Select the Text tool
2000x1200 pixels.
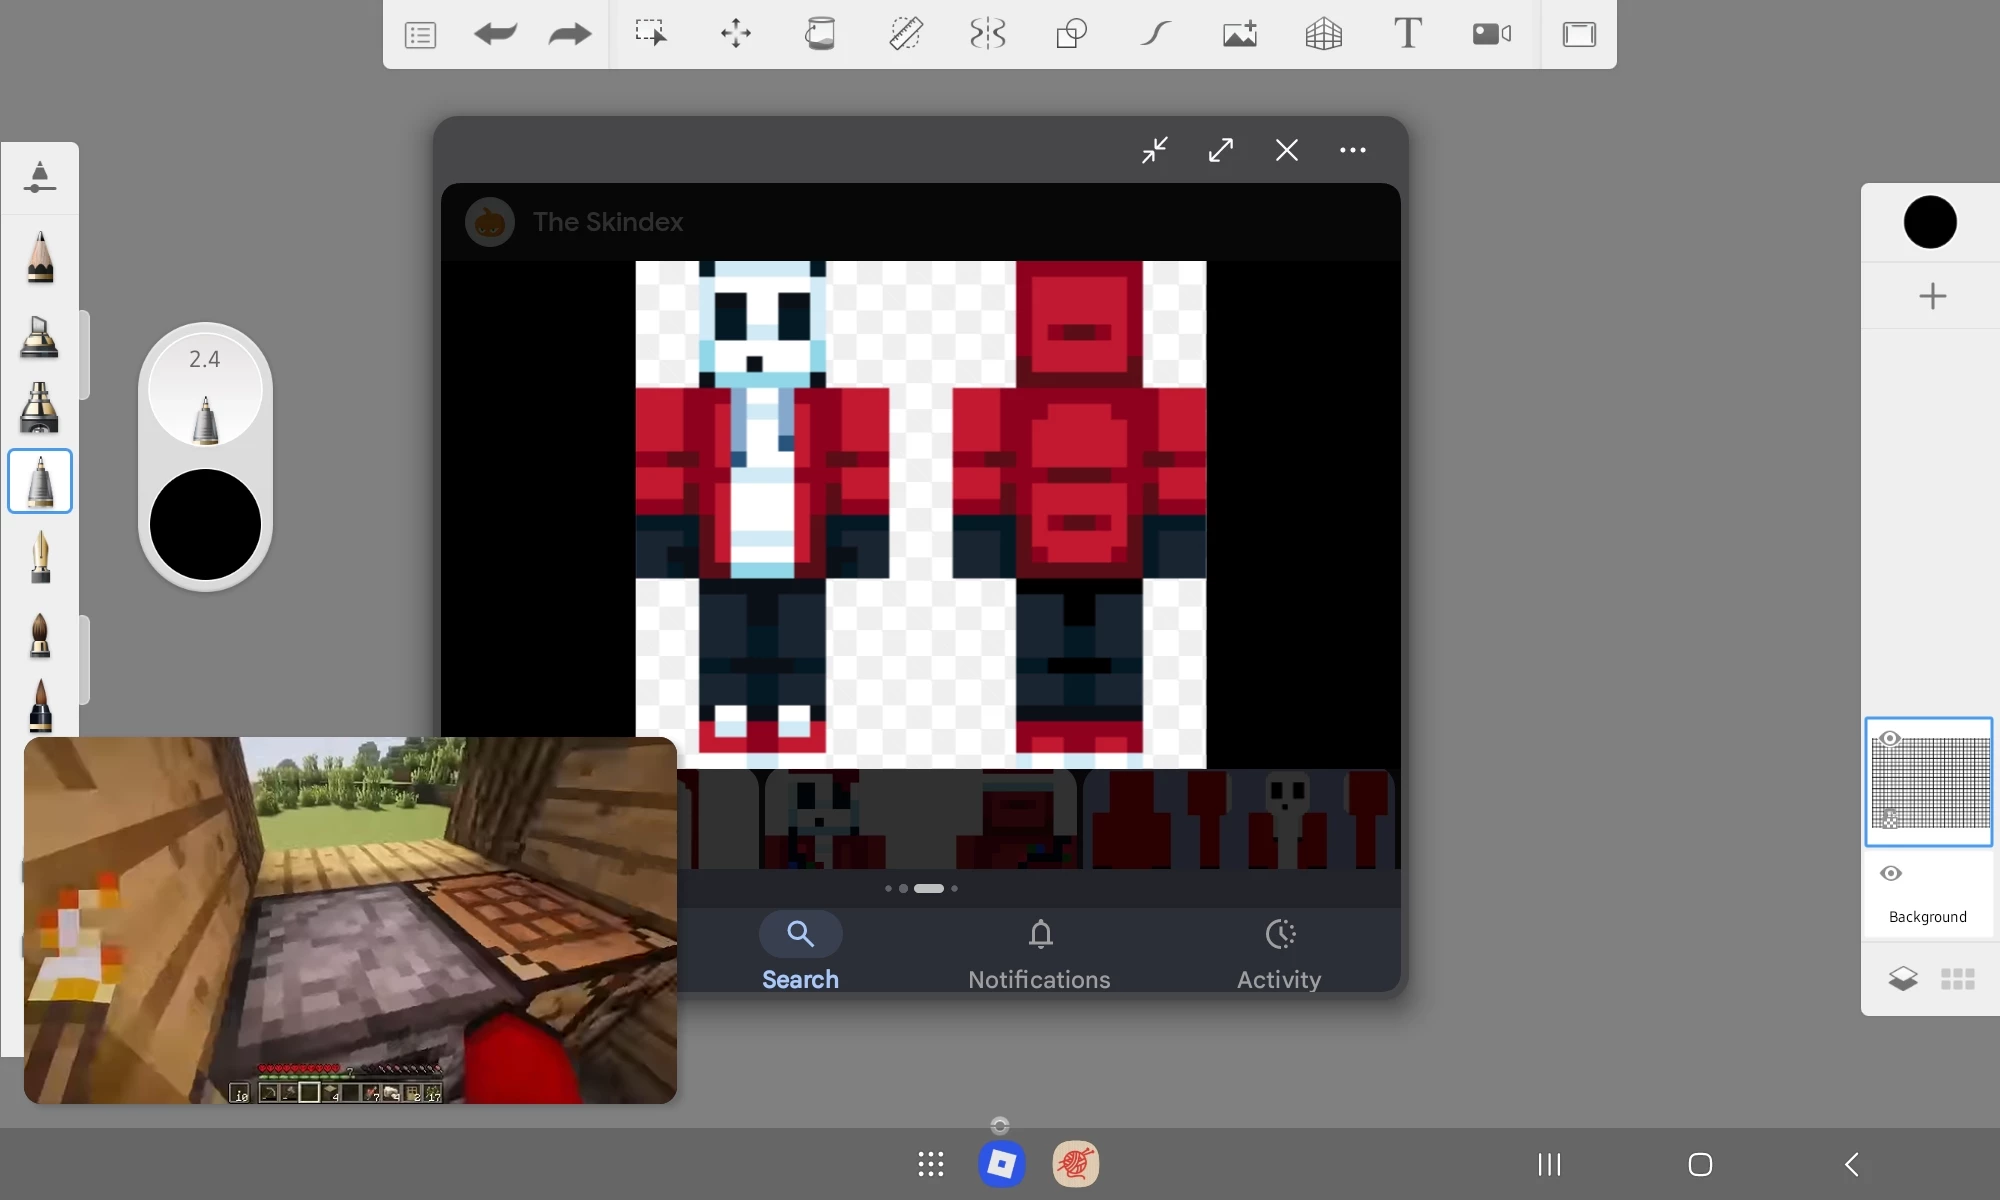tap(1408, 34)
